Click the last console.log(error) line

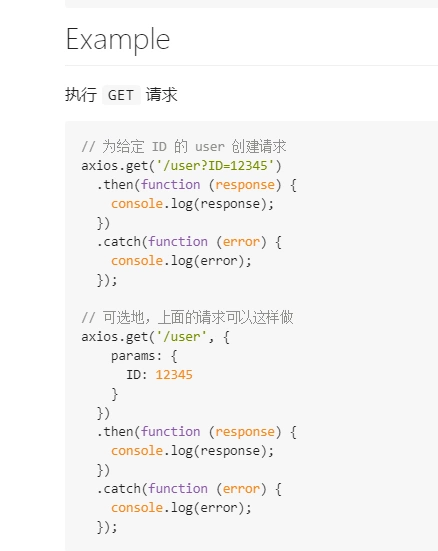pyautogui.click(x=181, y=508)
